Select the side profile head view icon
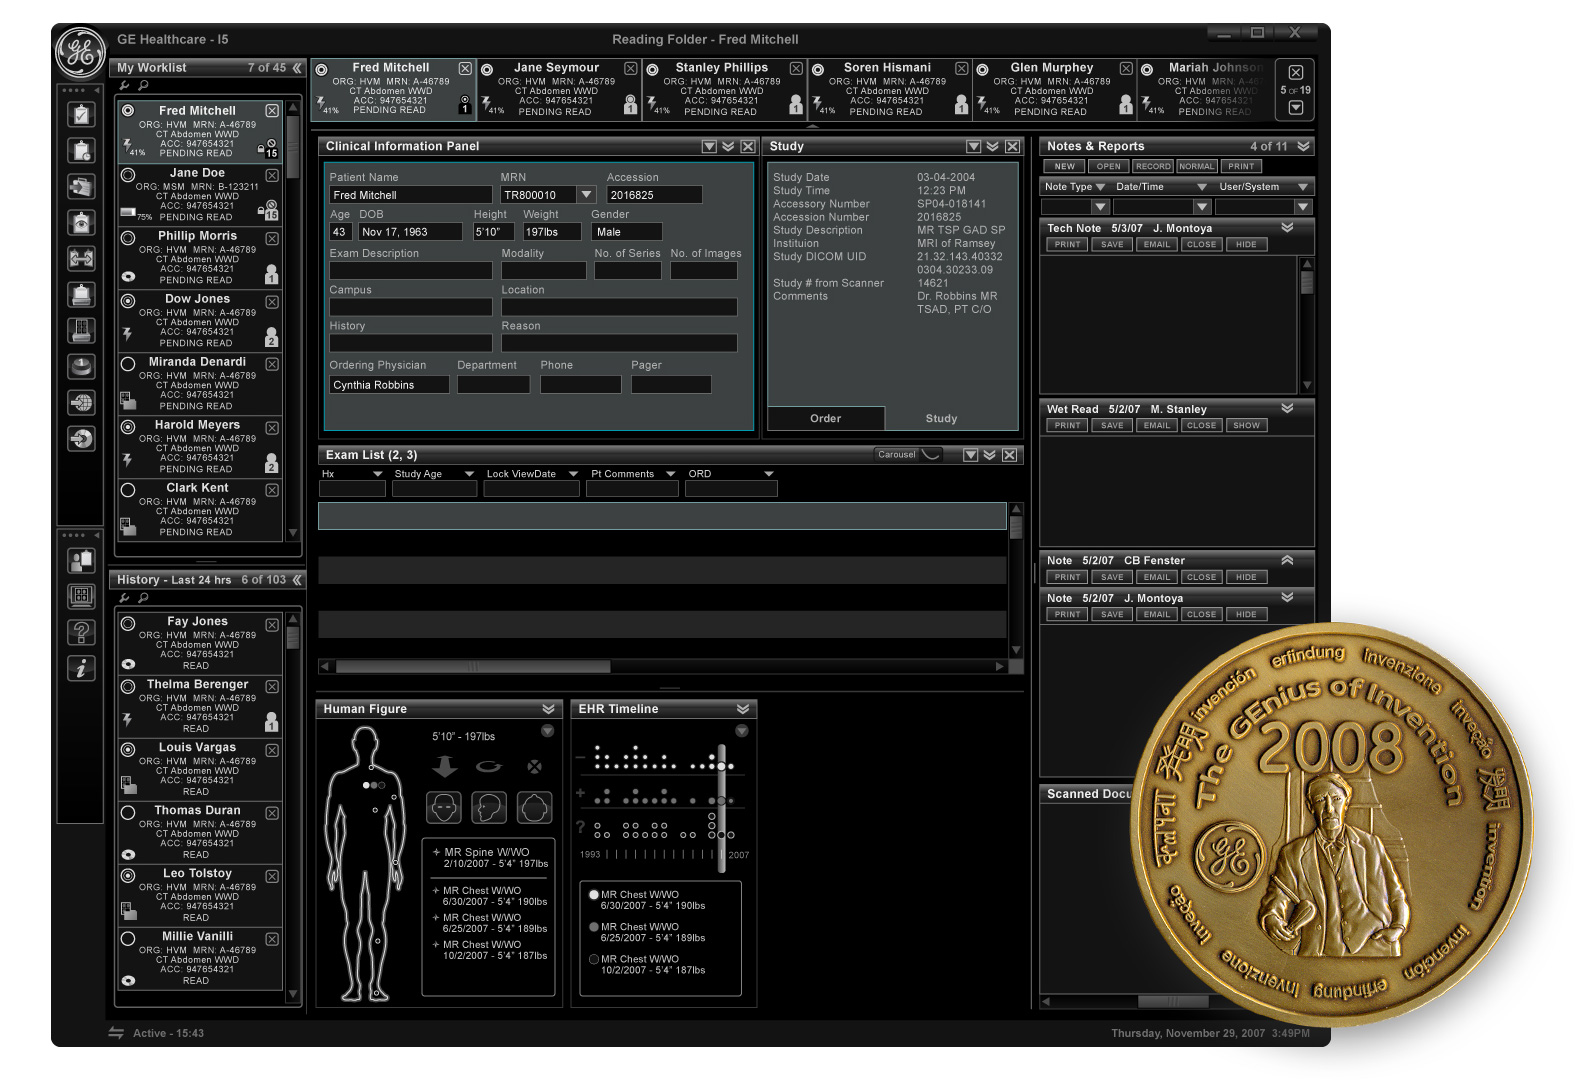This screenshot has height=1080, width=1575. 489,807
